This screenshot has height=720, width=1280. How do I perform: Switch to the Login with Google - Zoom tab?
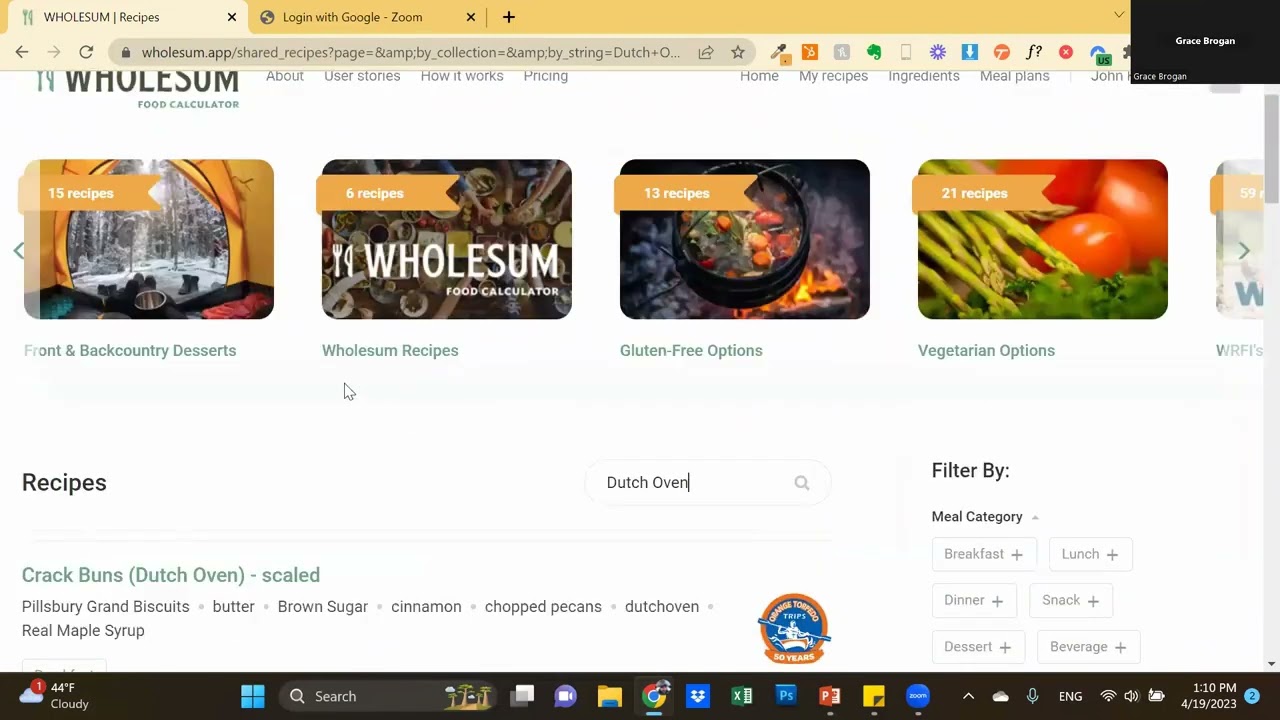pos(367,17)
